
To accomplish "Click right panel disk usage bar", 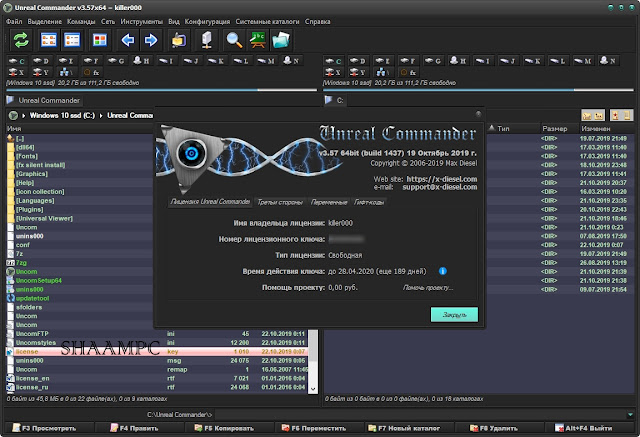I will click(x=478, y=90).
